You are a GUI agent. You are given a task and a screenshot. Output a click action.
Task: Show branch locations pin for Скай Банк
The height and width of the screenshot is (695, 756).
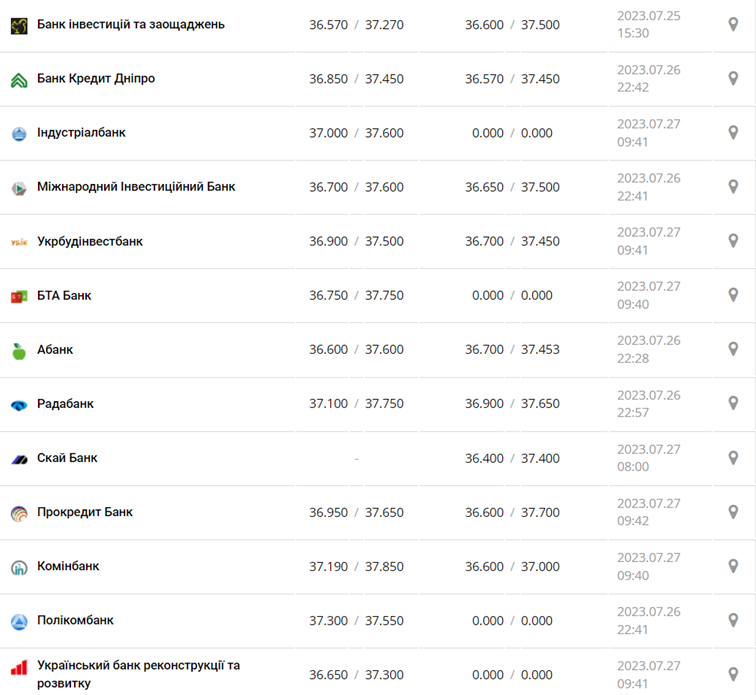[733, 458]
